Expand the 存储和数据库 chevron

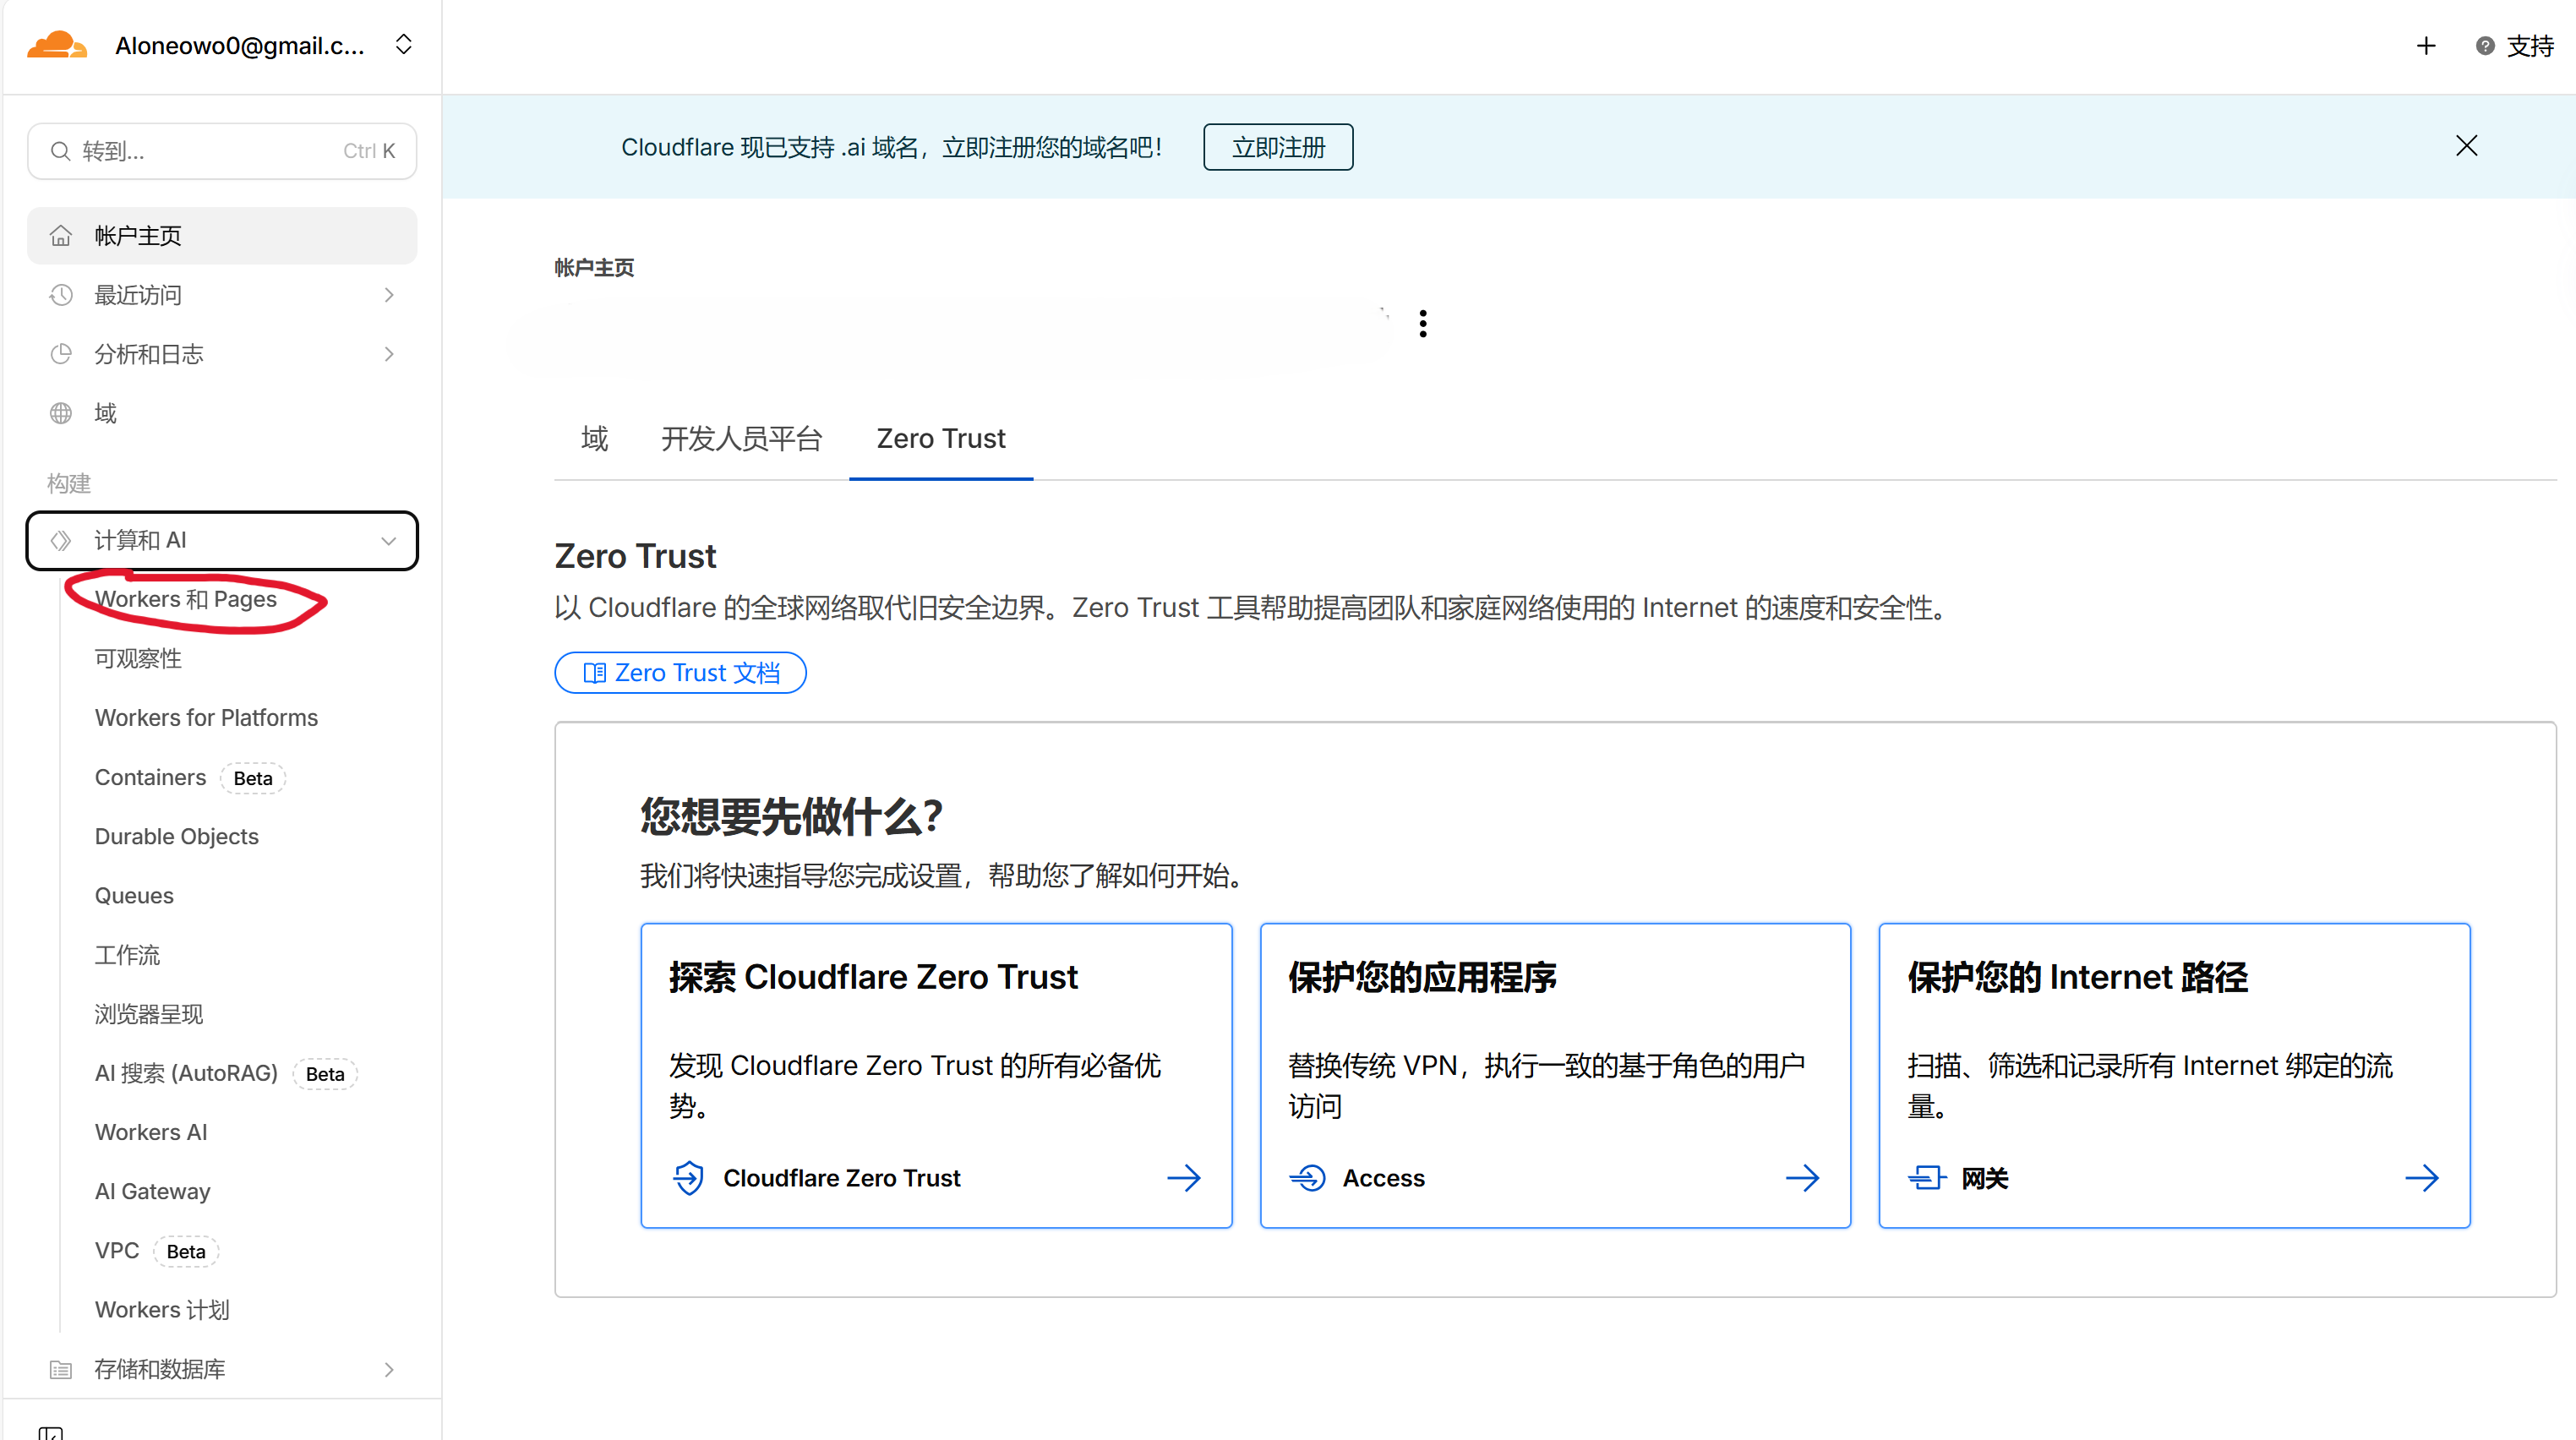[389, 1370]
